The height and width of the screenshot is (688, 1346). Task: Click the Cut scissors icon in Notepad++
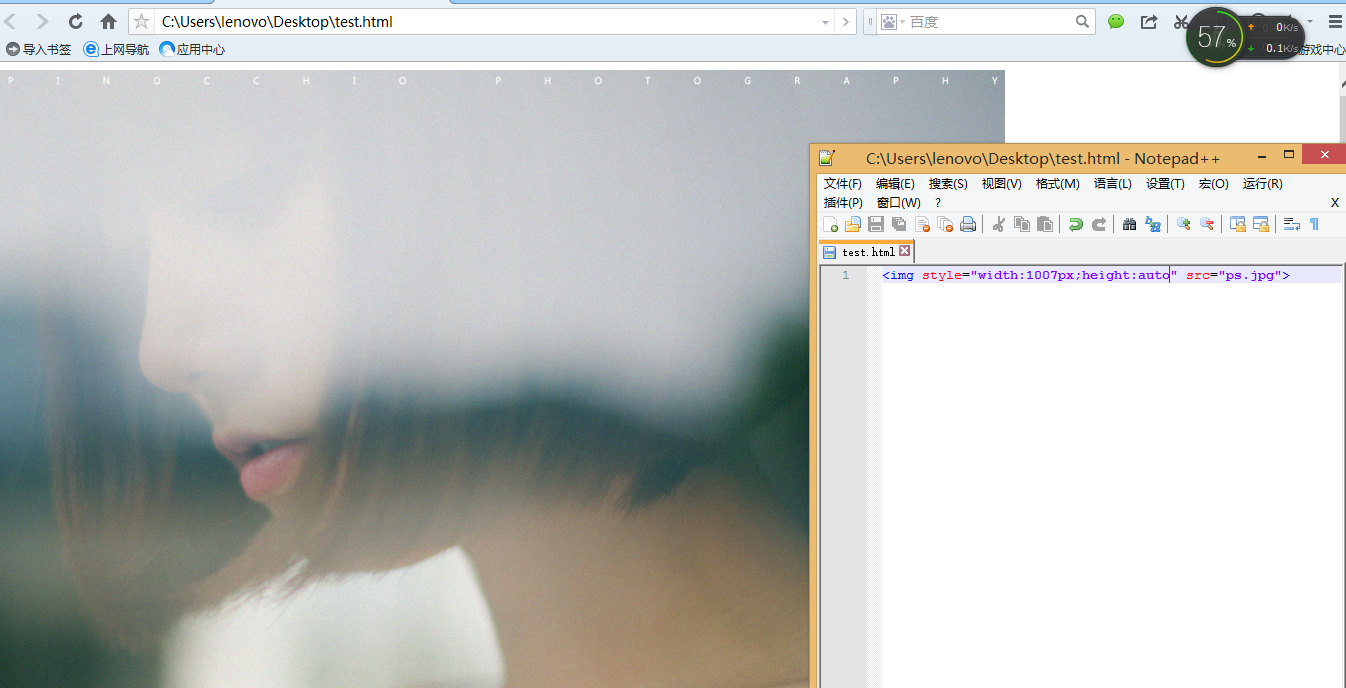coord(998,224)
